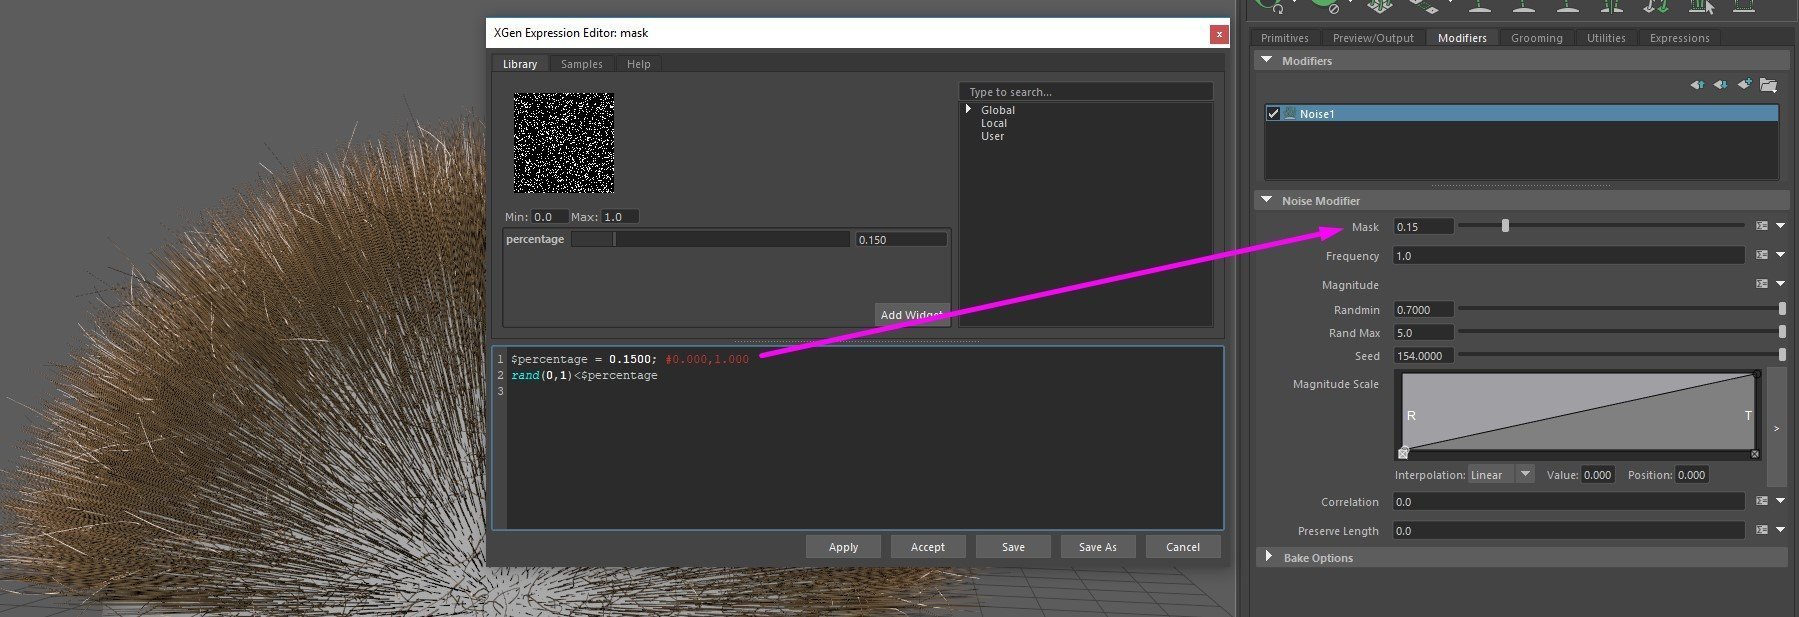
Task: Click the expression library search field
Action: [x=1085, y=92]
